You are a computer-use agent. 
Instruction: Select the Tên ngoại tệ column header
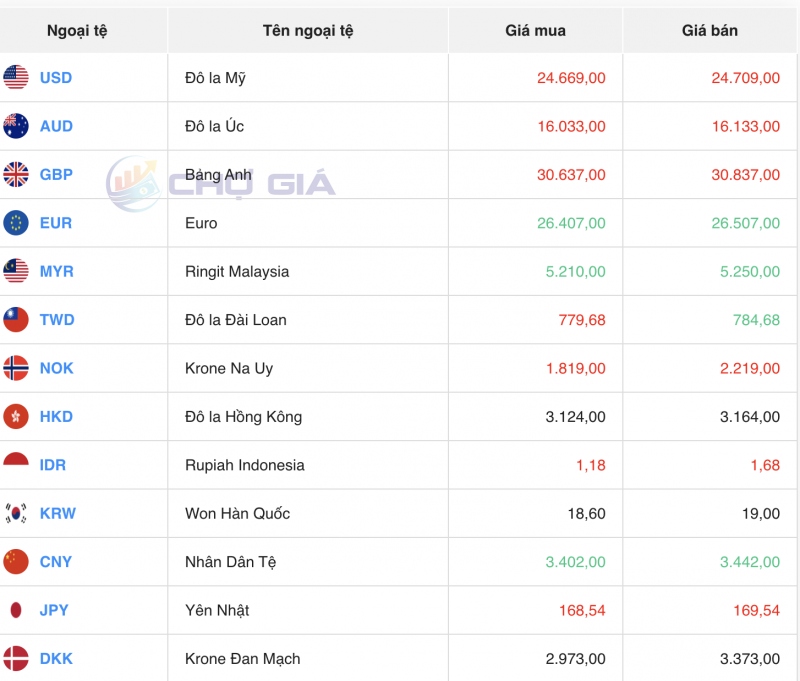pos(308,30)
